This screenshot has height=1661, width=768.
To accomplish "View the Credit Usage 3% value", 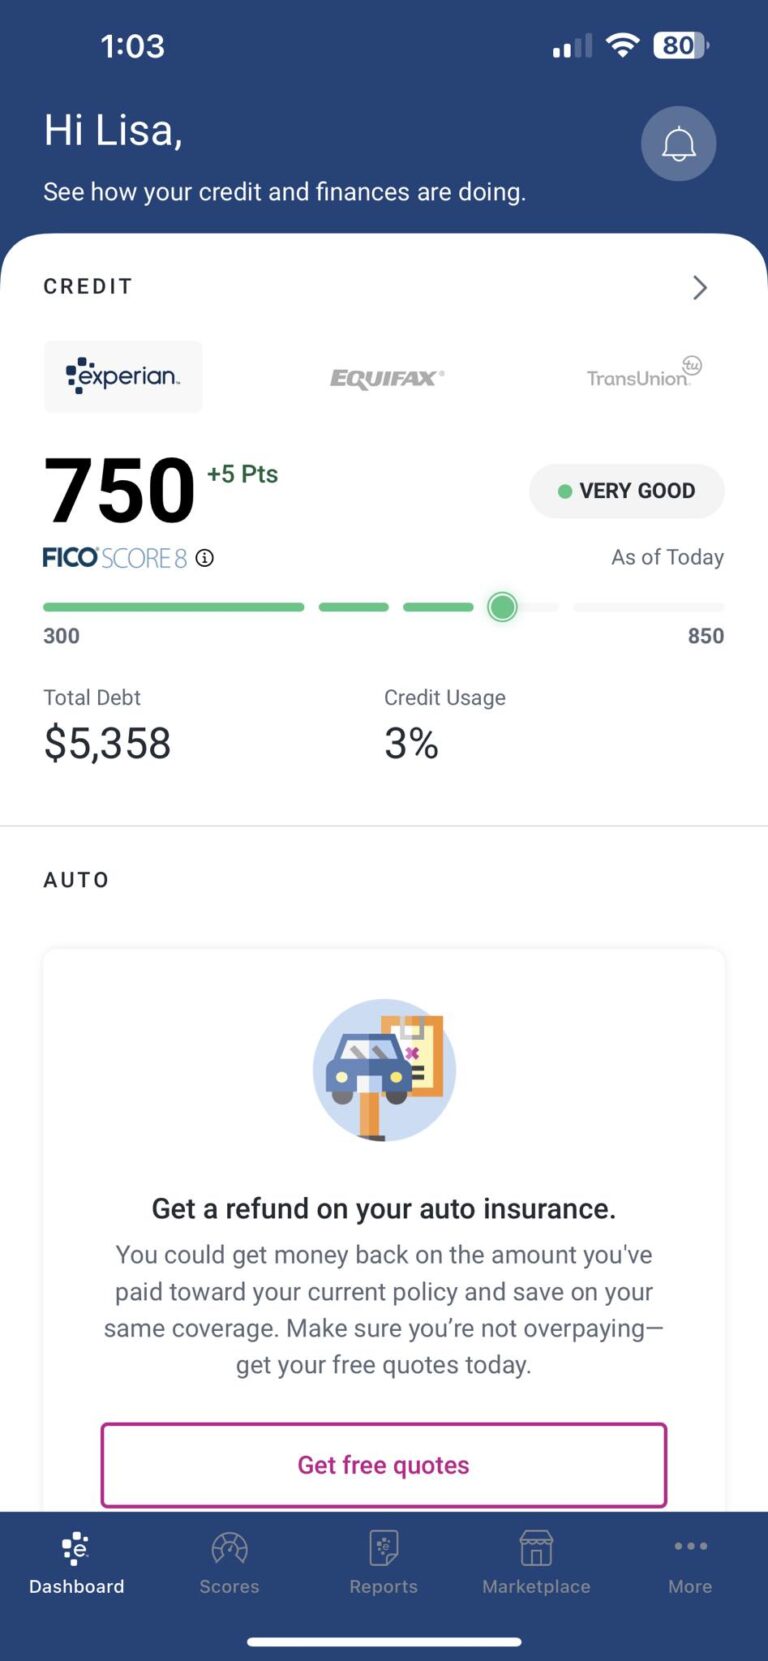I will (411, 744).
